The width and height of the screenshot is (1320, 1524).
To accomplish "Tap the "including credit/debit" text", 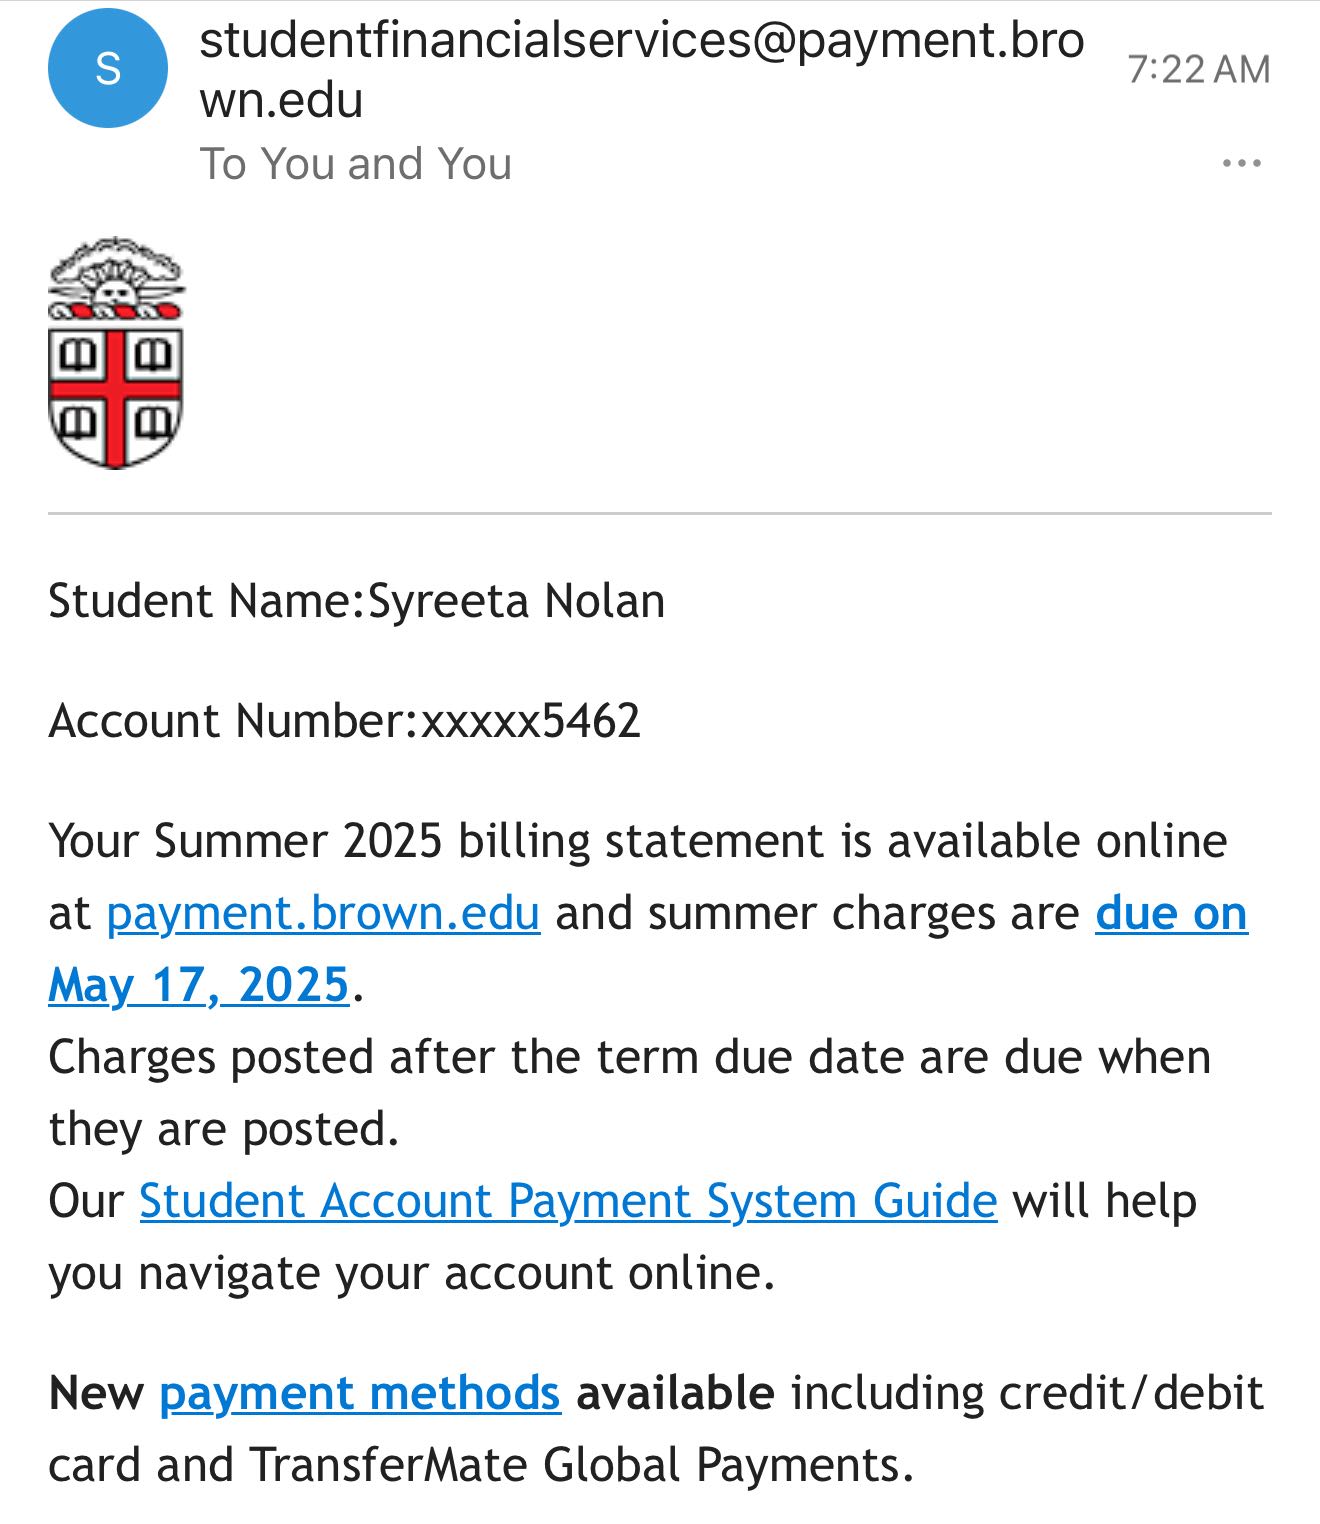I will [1027, 1393].
